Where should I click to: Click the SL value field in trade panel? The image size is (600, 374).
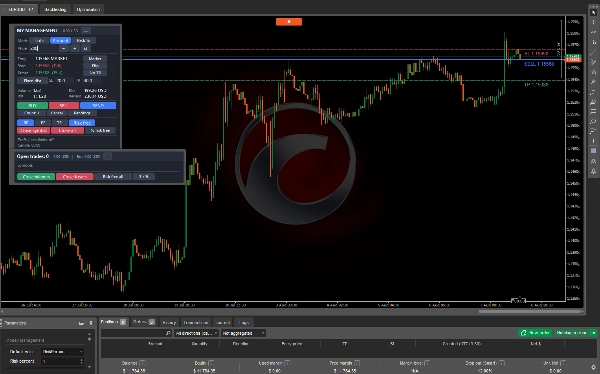tap(65, 81)
